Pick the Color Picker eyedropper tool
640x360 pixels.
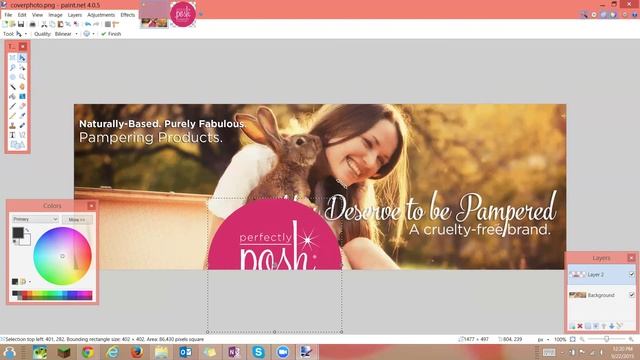(x=22, y=116)
